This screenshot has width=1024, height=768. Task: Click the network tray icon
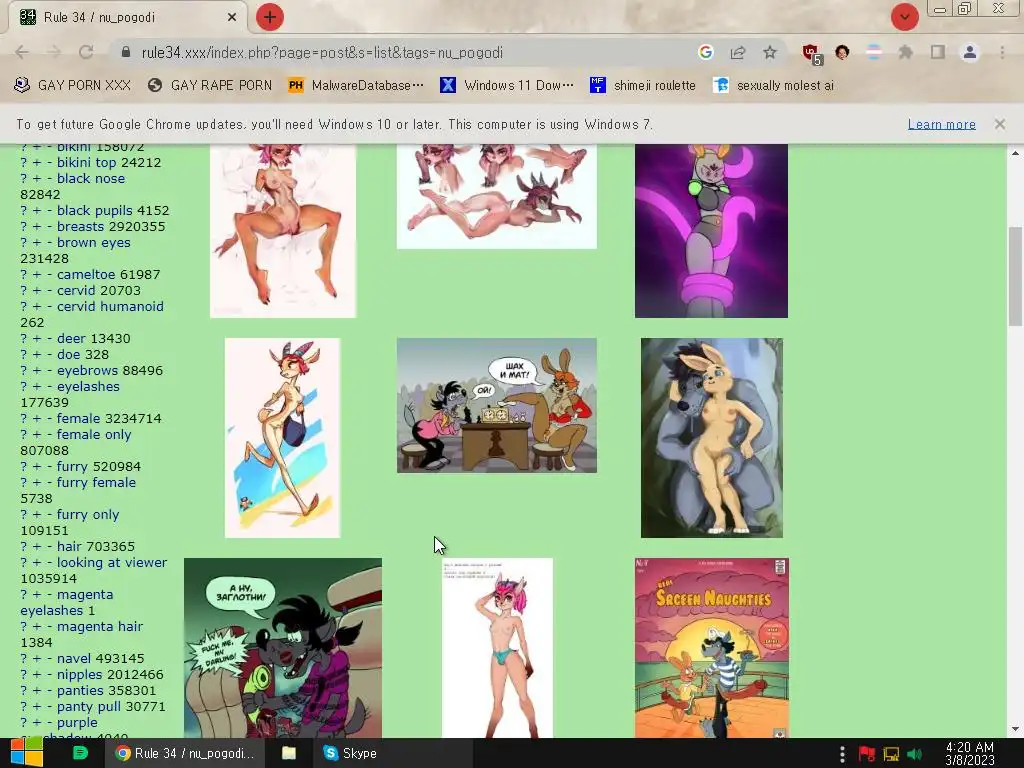pos(891,754)
